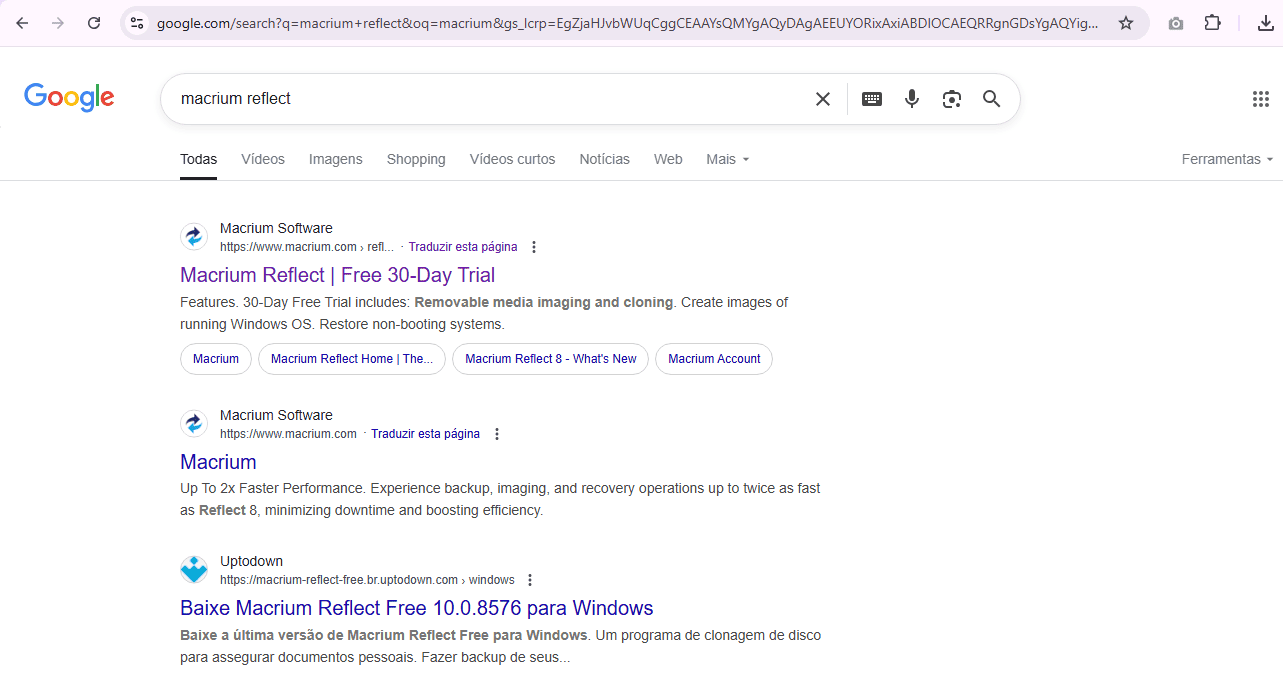Translate the Macrium homepage result page
The width and height of the screenshot is (1283, 686).
pos(425,434)
